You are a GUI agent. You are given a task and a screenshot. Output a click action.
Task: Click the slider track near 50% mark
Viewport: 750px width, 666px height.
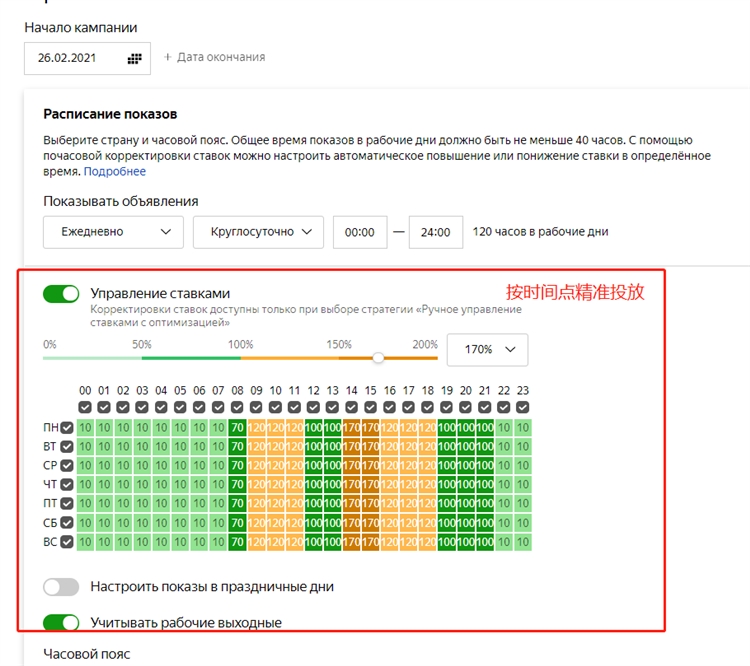tap(142, 358)
